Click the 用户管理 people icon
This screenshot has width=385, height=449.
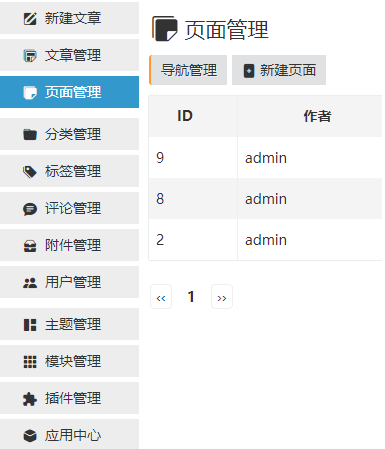click(x=30, y=283)
